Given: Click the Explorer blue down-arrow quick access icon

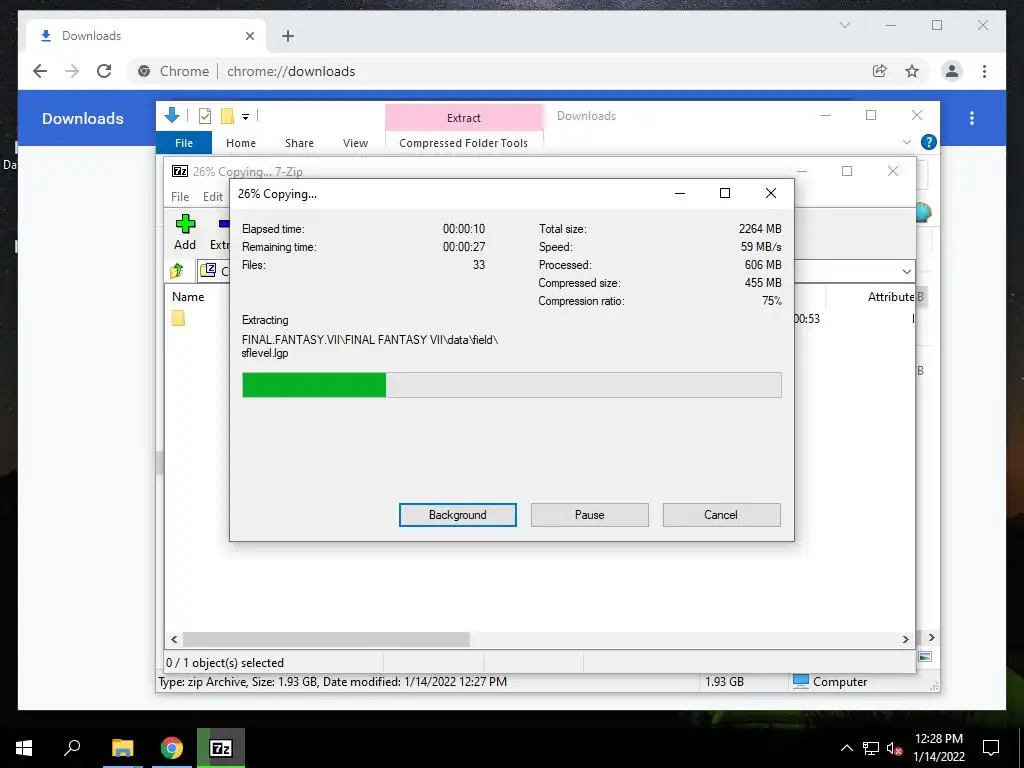Looking at the screenshot, I should 172,116.
